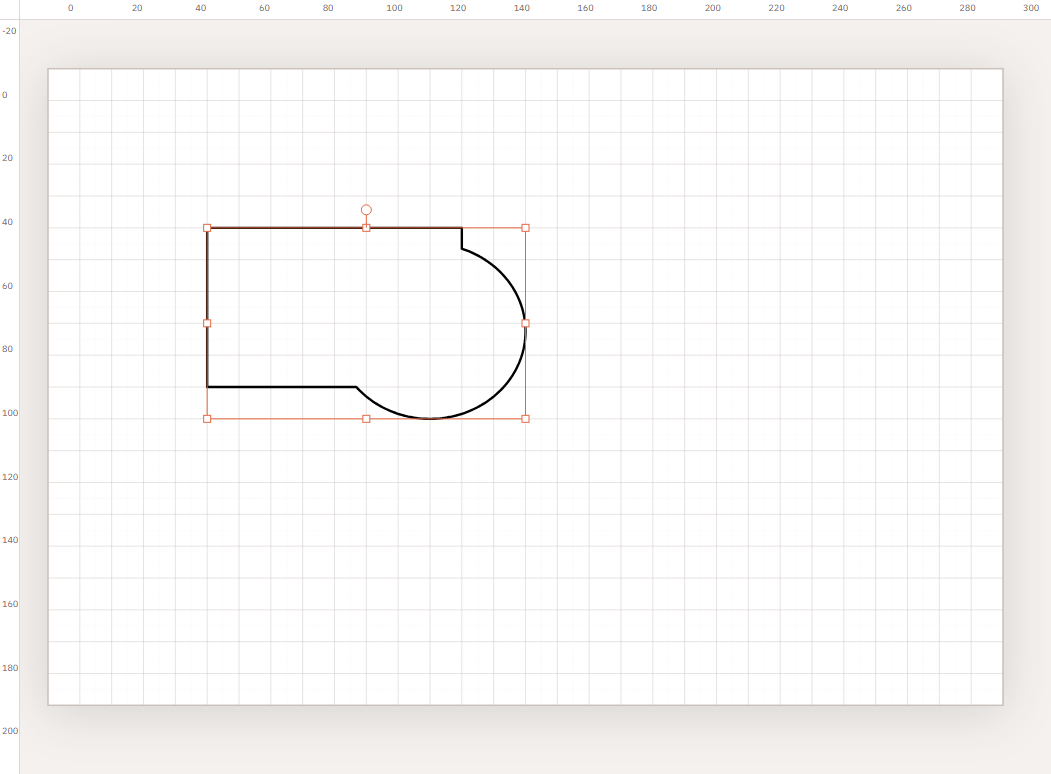Viewport: 1051px width, 774px height.
Task: Select the bottom-center resize handle
Action: pos(366,419)
